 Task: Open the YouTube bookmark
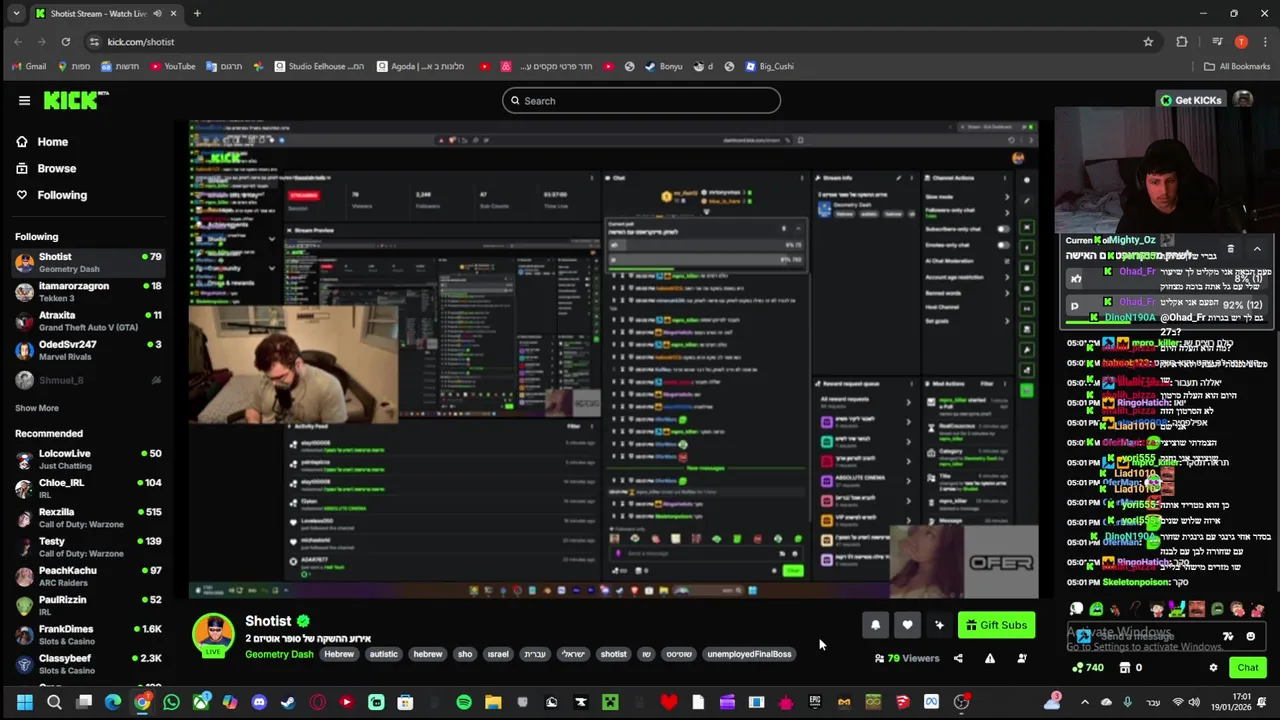pos(172,66)
